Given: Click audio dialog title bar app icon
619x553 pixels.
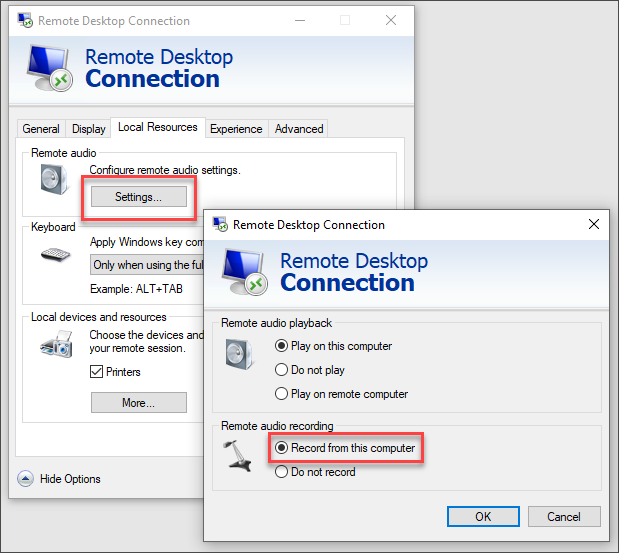Looking at the screenshot, I should [x=220, y=224].
